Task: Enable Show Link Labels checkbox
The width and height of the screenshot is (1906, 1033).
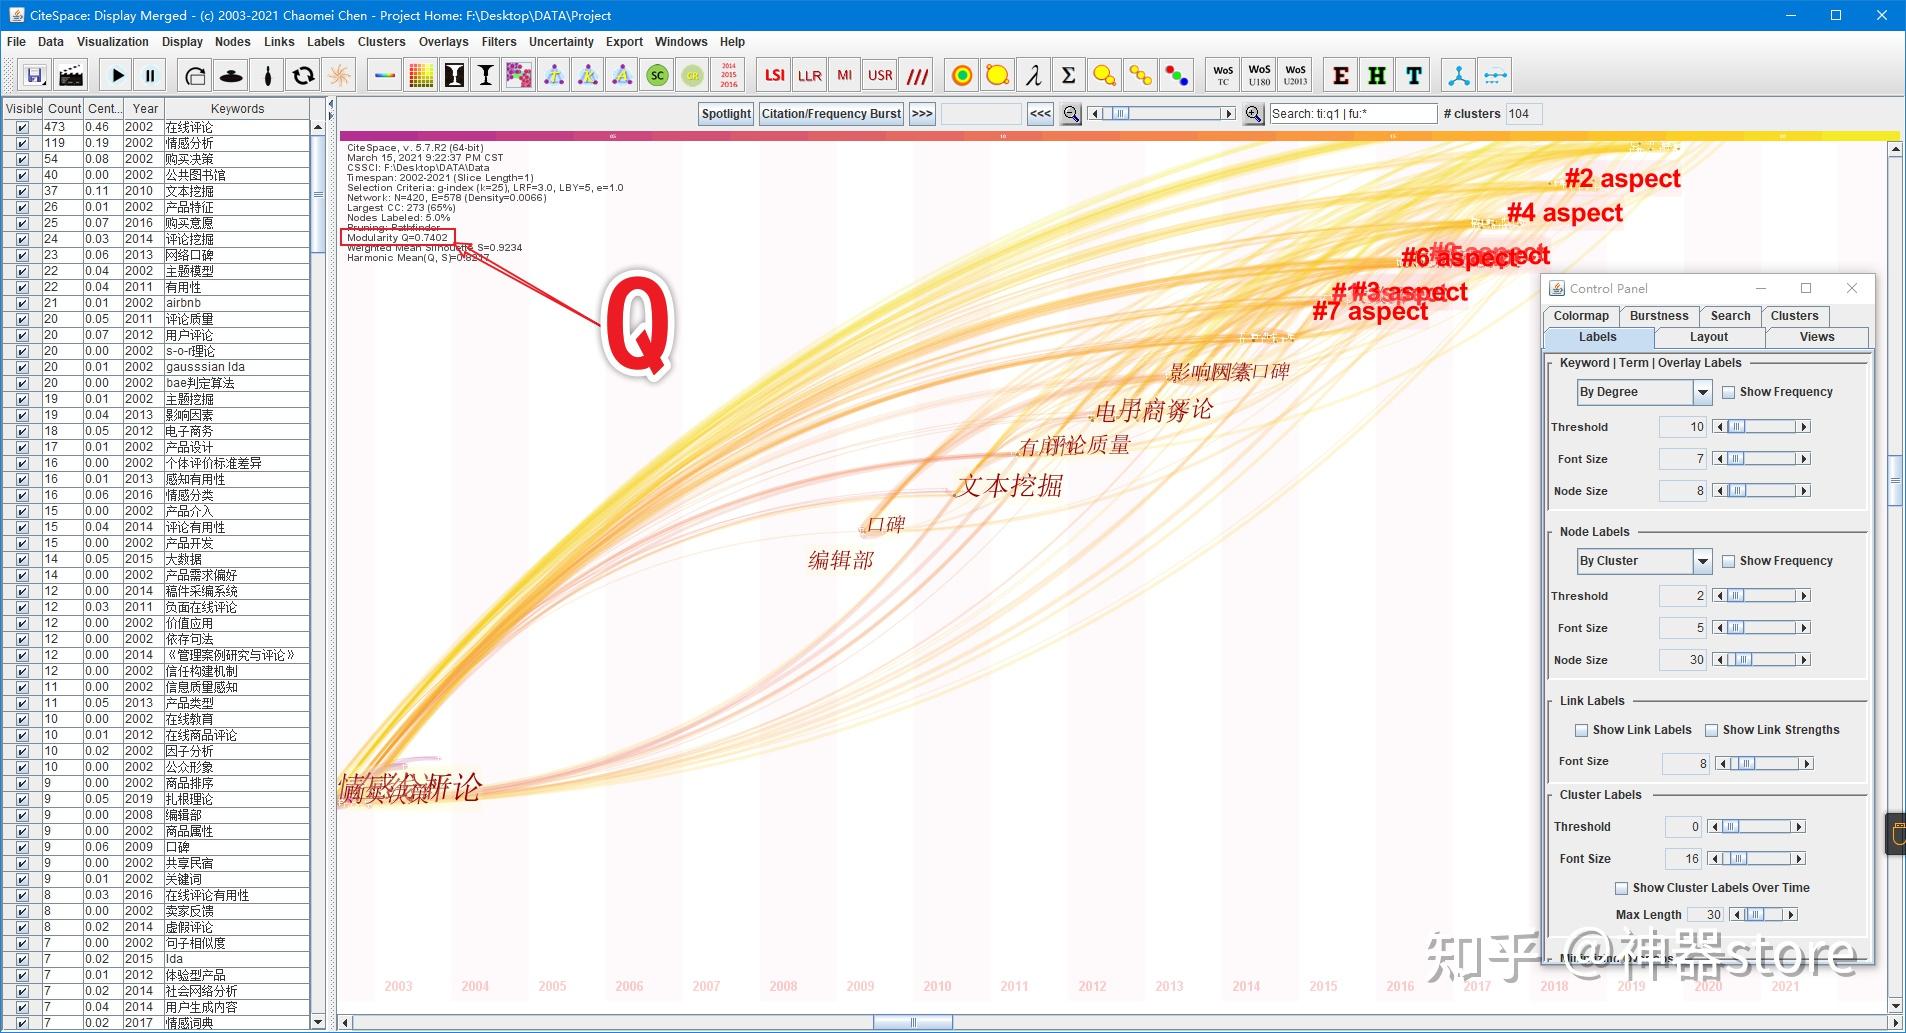Action: point(1581,730)
